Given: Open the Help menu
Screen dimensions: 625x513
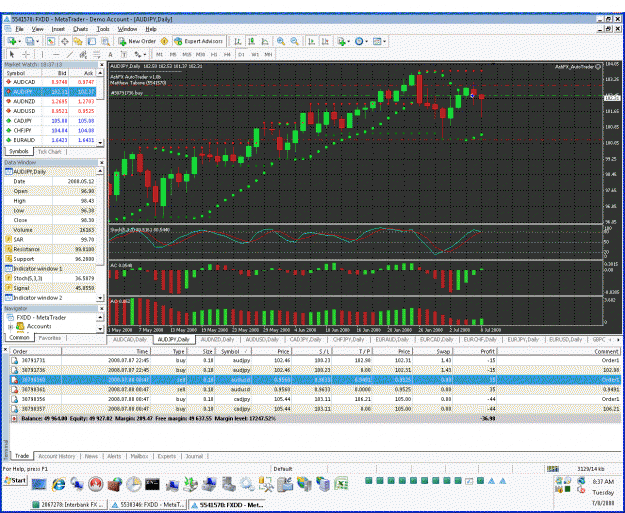Looking at the screenshot, I should 151,29.
